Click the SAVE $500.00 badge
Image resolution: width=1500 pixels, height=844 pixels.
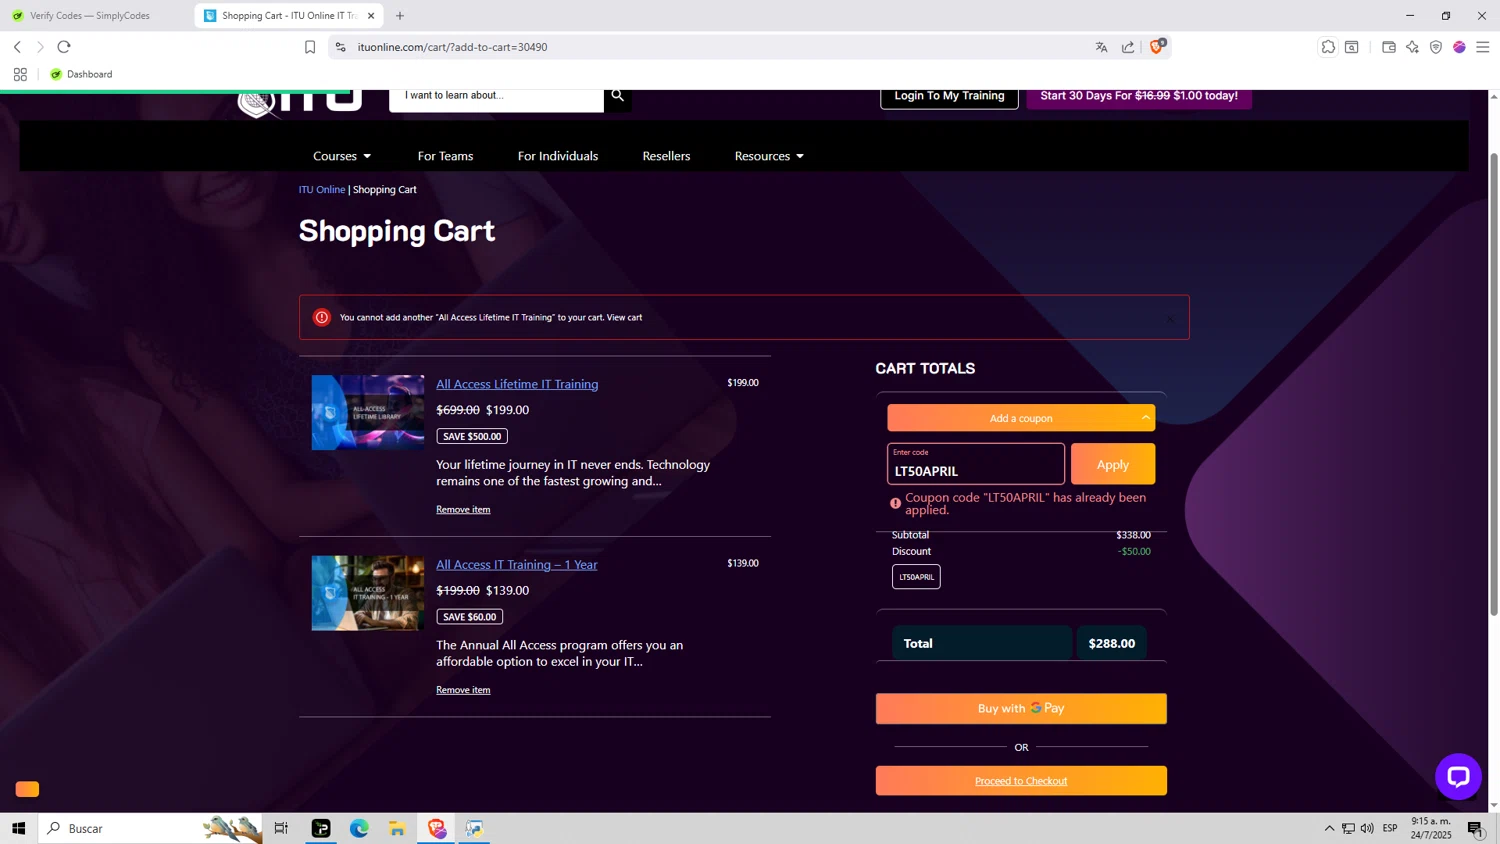coord(472,436)
